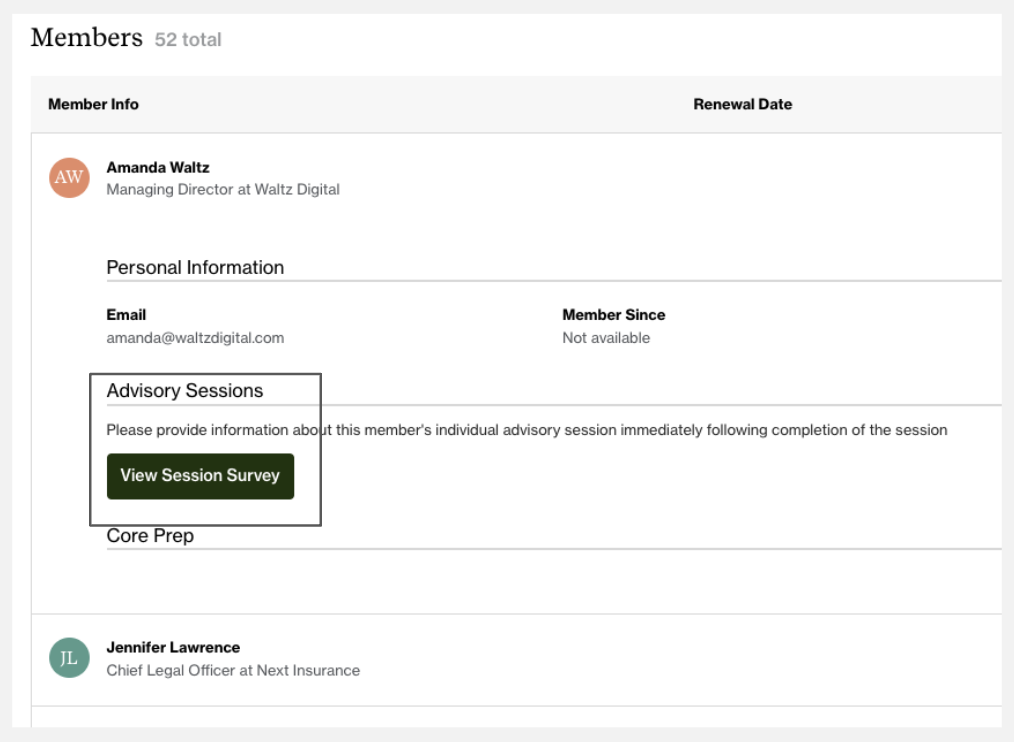Click Managing Director at Waltz Digital subtitle
Viewport: 1014px width, 742px height.
(223, 190)
